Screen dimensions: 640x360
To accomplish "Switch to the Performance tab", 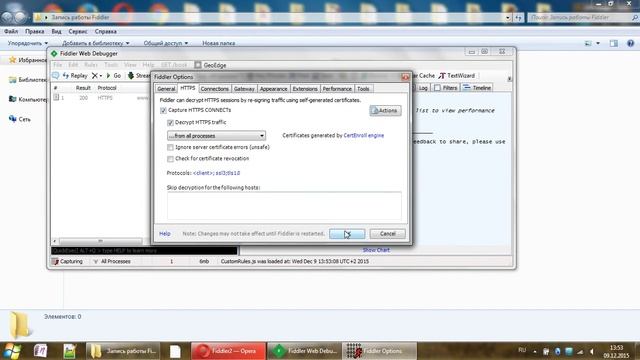I will coord(337,89).
